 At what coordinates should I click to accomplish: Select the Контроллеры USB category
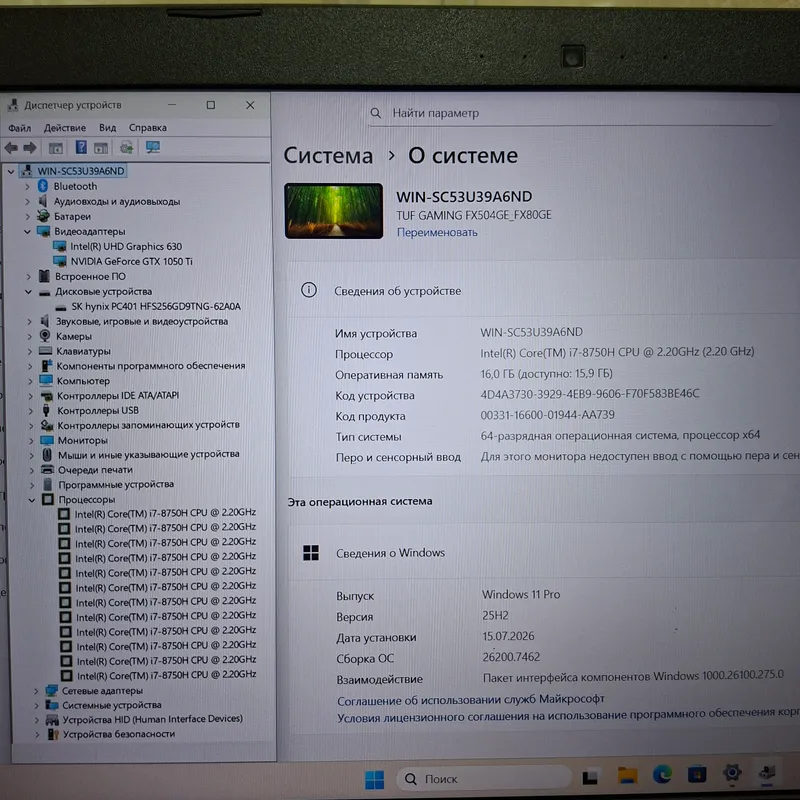97,410
